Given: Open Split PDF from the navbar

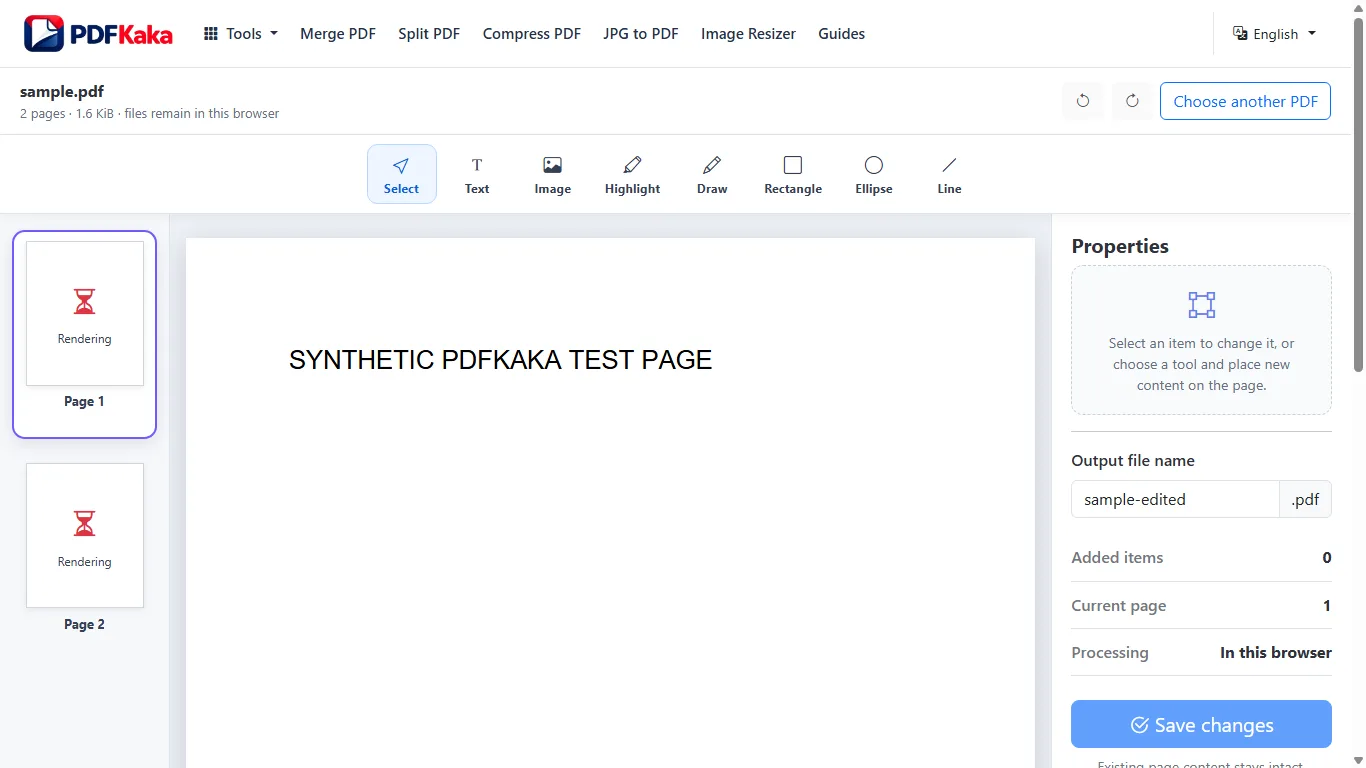Looking at the screenshot, I should [x=429, y=34].
